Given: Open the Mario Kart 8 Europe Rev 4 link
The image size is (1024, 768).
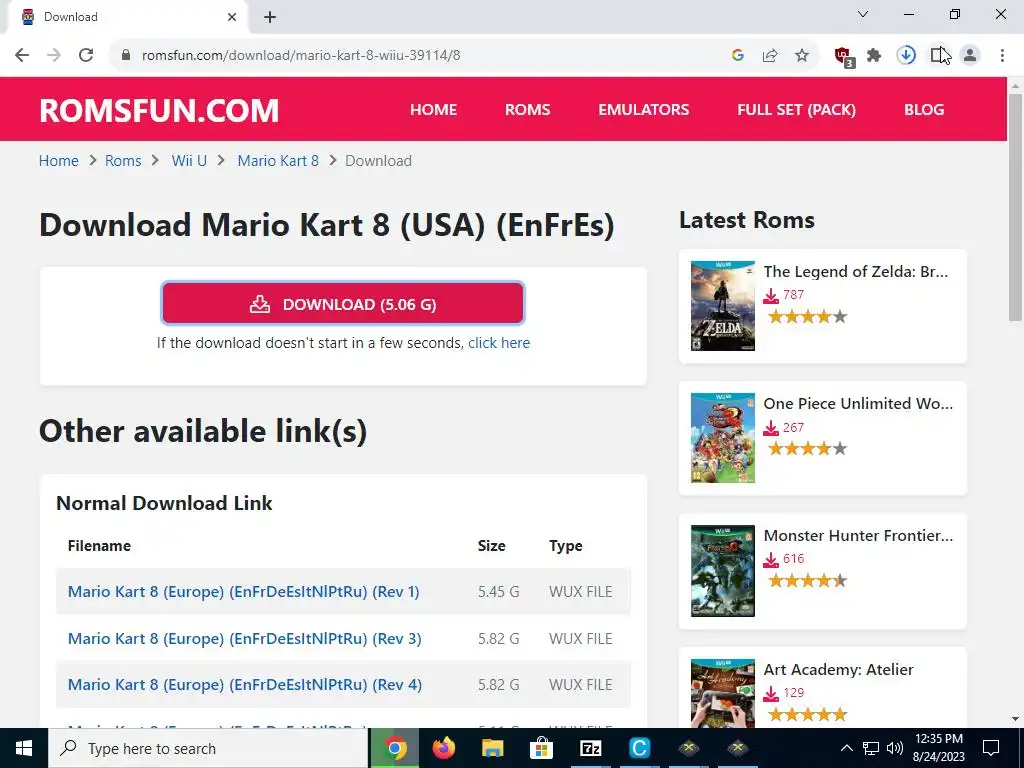Looking at the screenshot, I should (245, 684).
